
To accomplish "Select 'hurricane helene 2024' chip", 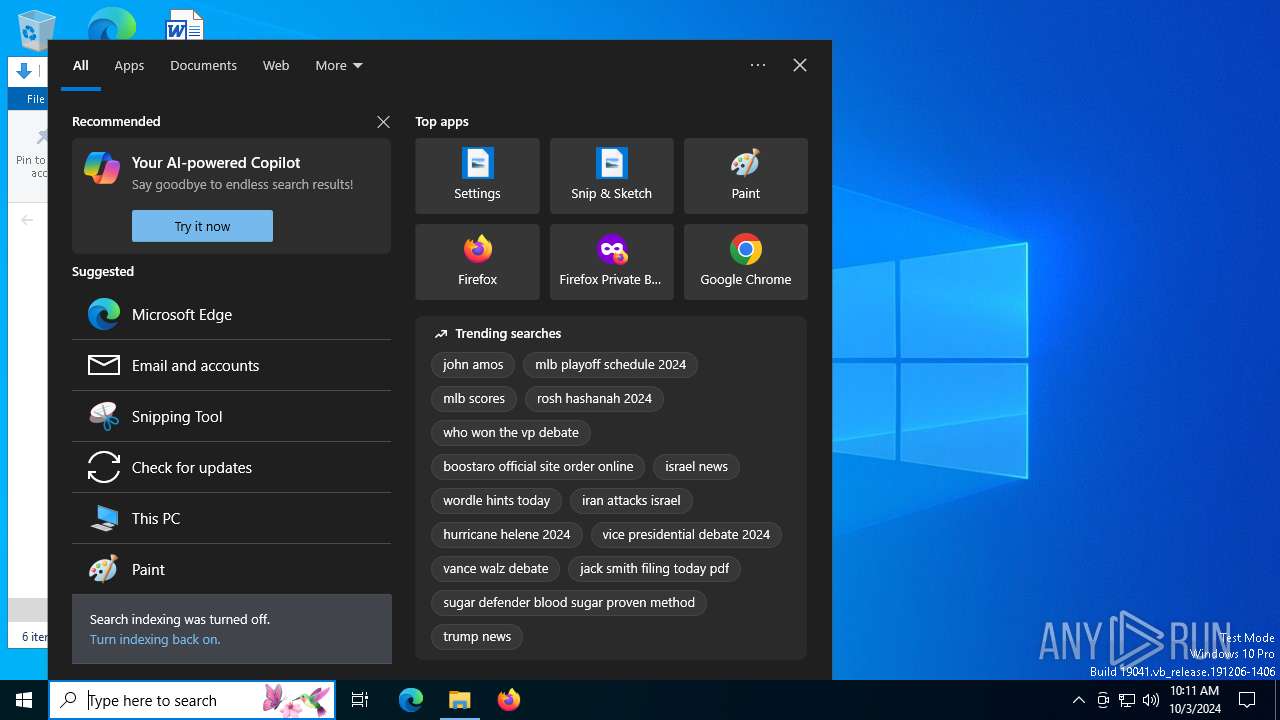I will click(507, 535).
